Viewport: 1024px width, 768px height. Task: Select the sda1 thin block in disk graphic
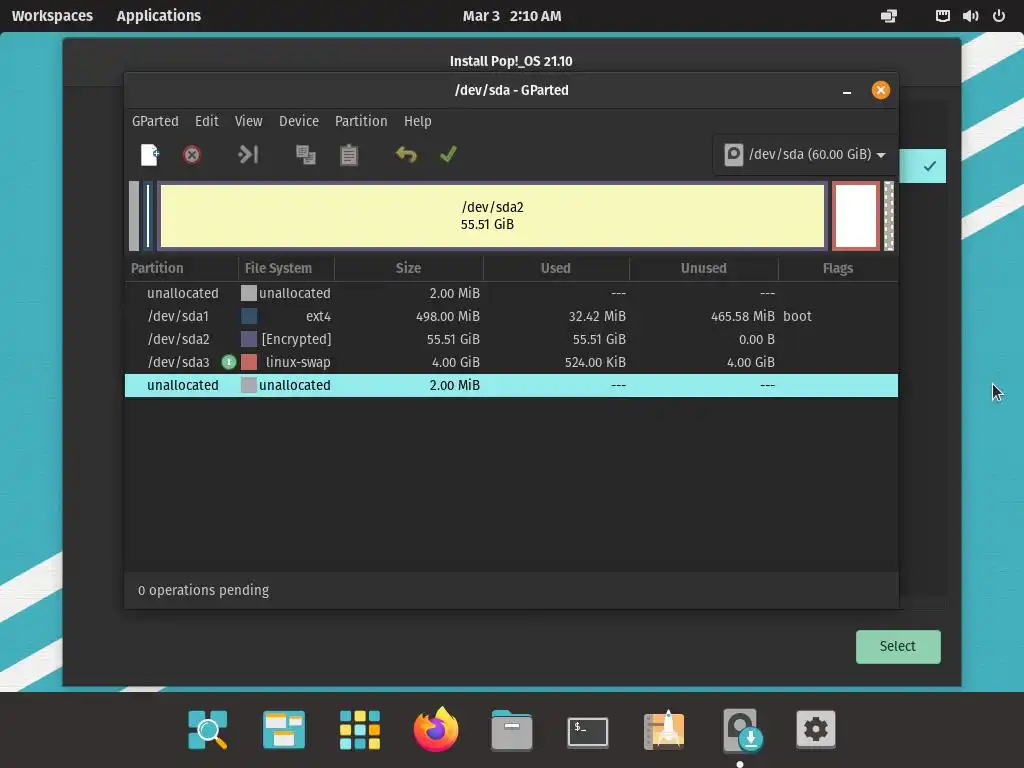point(148,216)
